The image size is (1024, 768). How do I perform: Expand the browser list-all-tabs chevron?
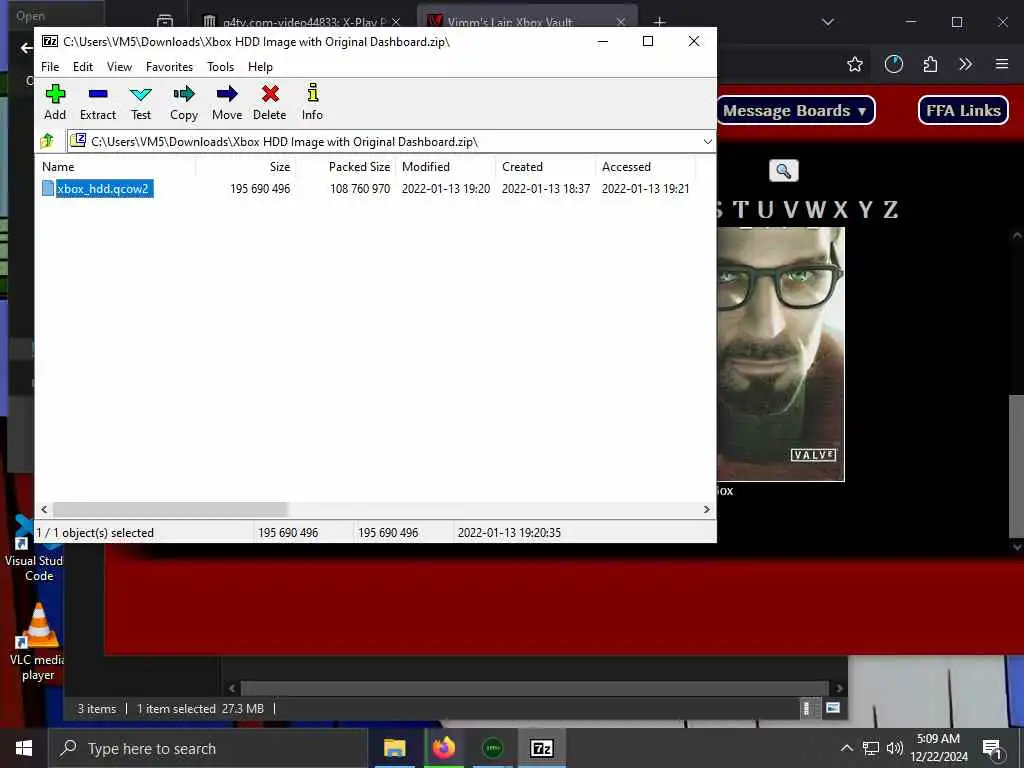tap(828, 22)
